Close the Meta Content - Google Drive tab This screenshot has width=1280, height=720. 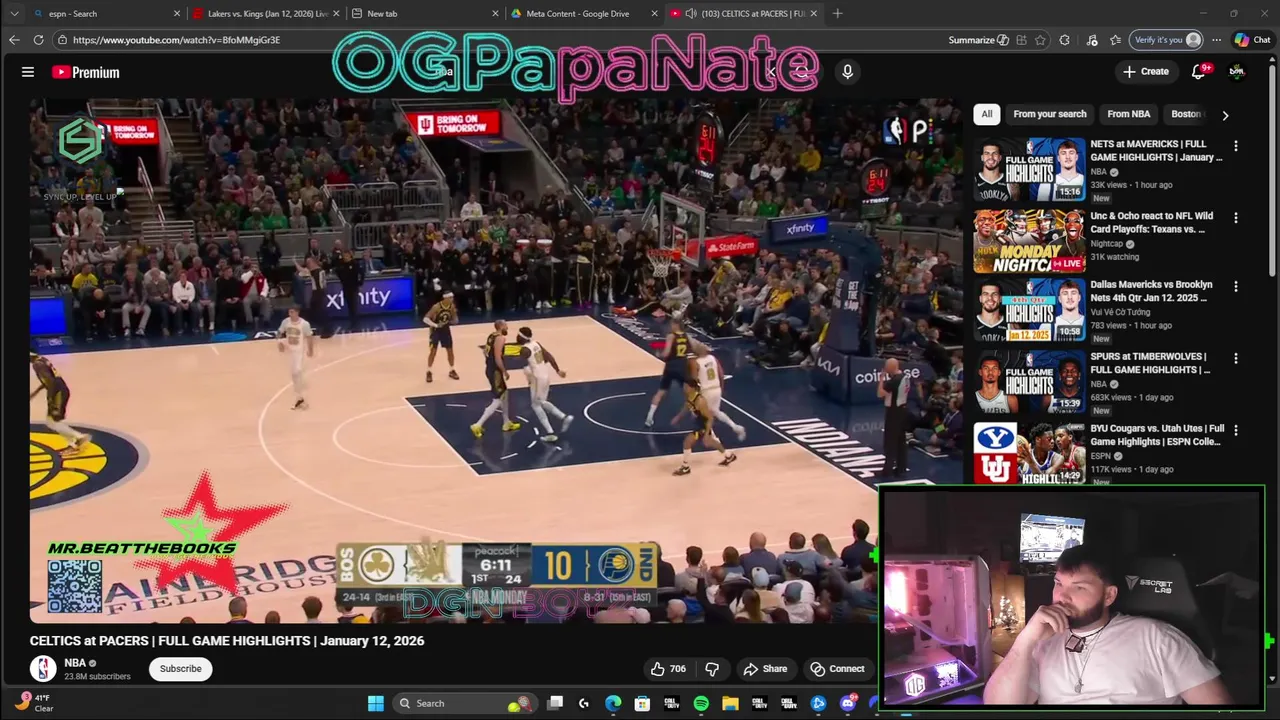point(655,13)
